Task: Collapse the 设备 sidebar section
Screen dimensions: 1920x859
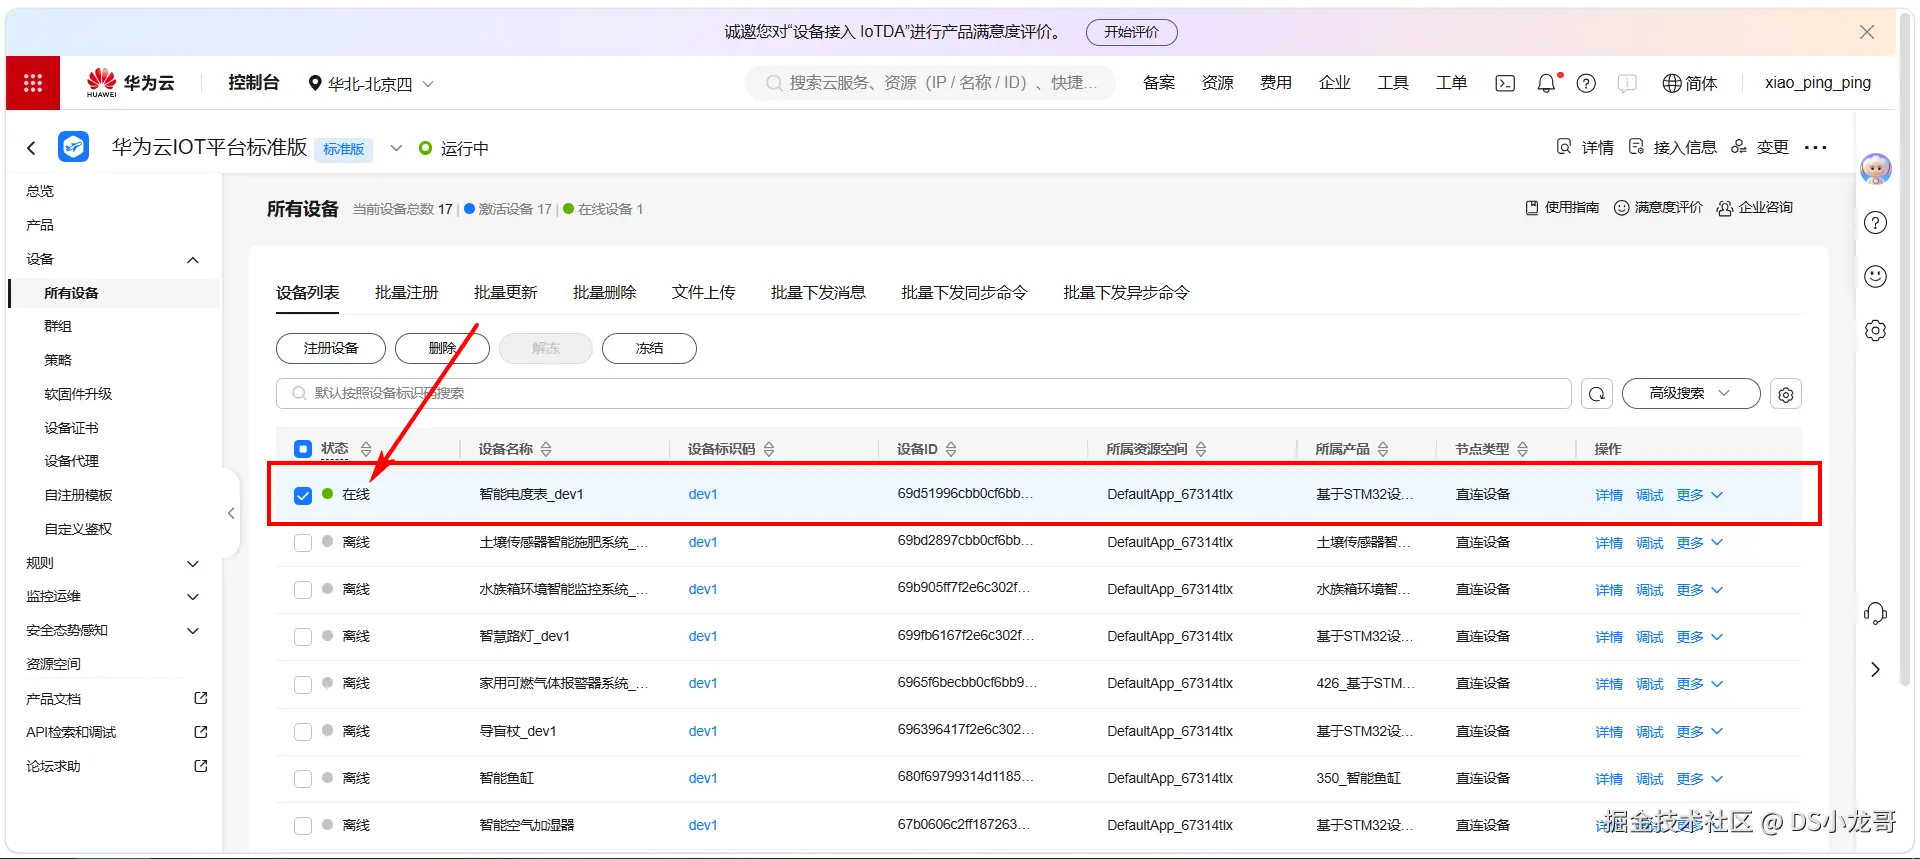Action: pyautogui.click(x=193, y=260)
